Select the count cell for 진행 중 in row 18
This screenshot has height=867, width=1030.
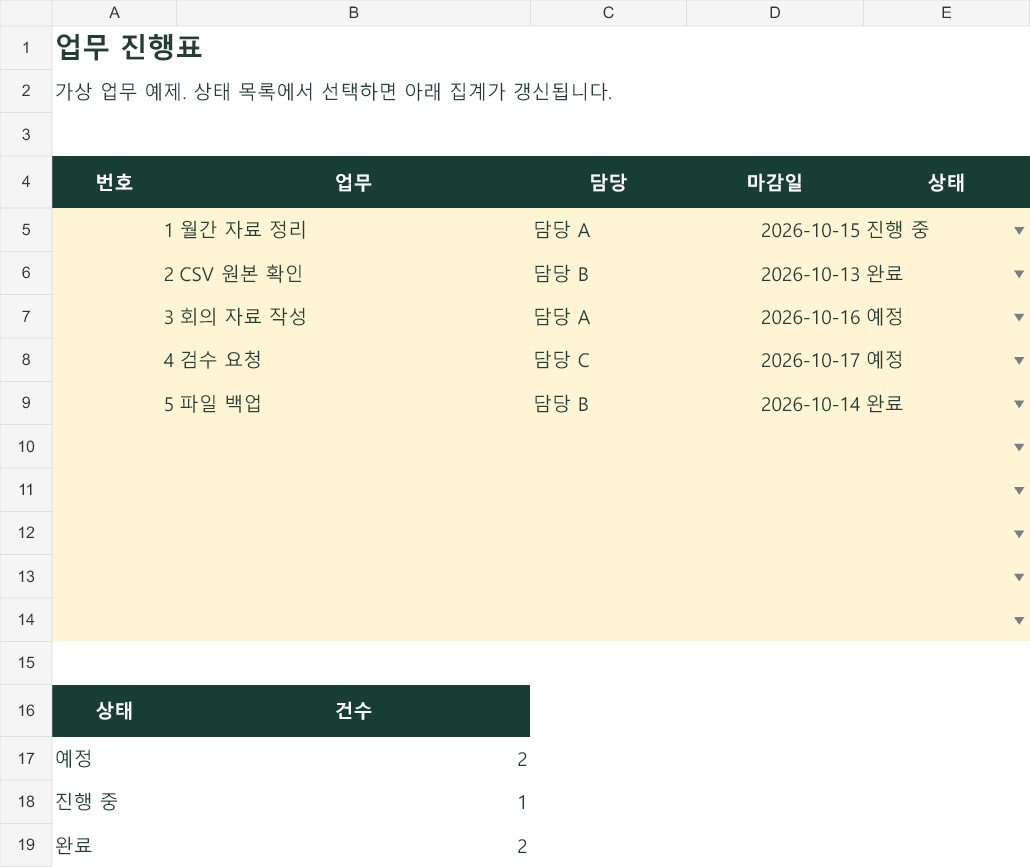point(353,802)
